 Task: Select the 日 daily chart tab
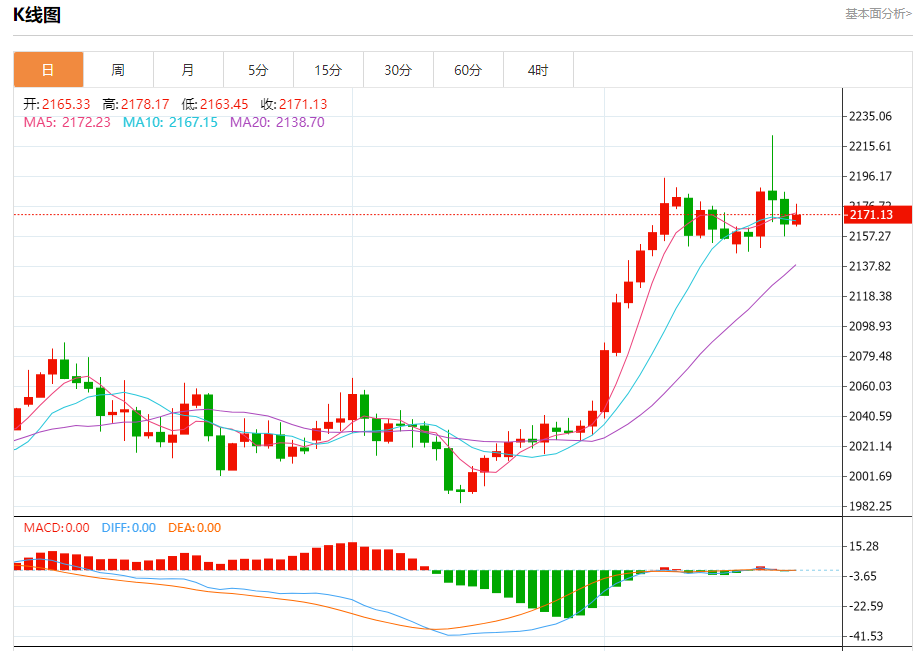coord(48,70)
